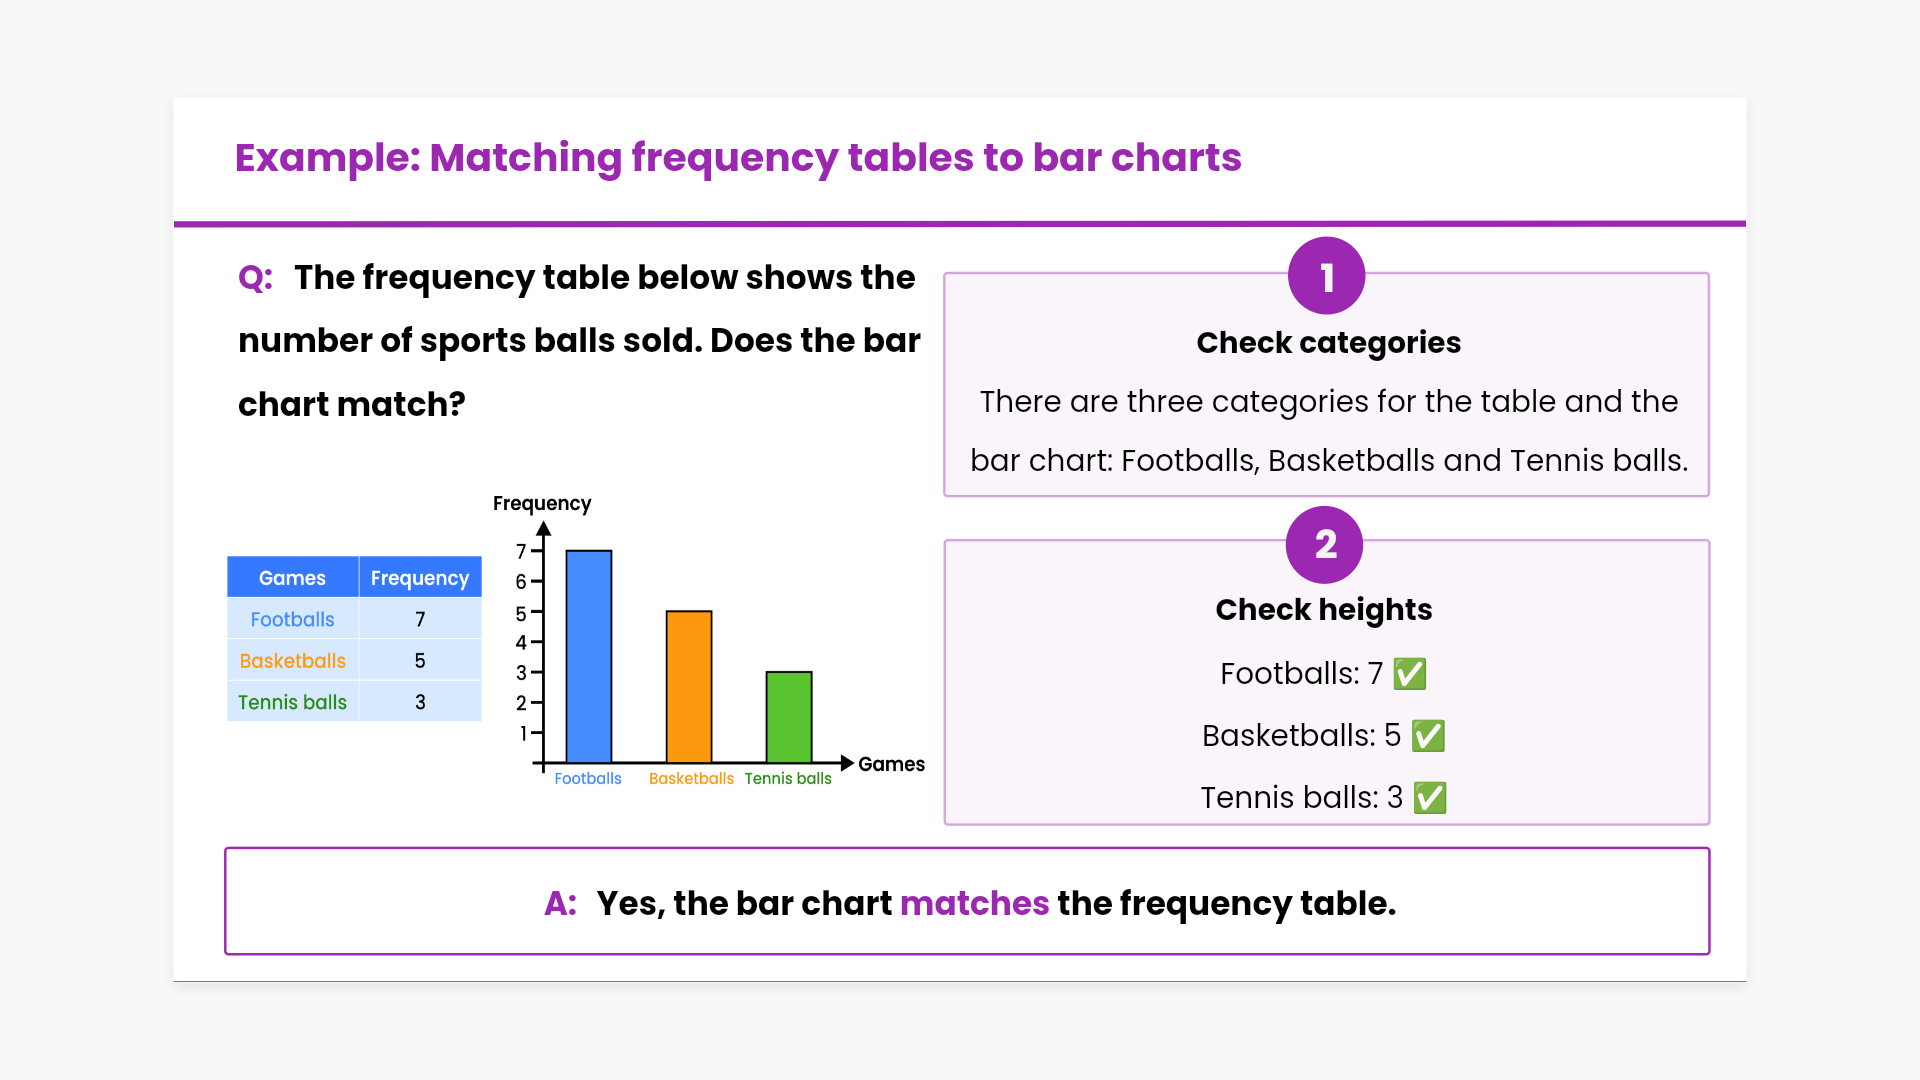
Task: Click the blue Footballs bar
Action: tap(589, 657)
